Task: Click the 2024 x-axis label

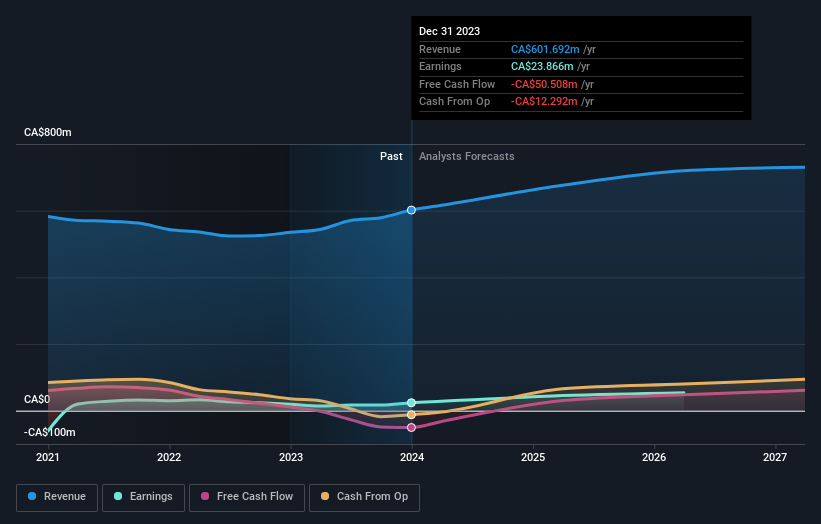Action: click(x=412, y=457)
